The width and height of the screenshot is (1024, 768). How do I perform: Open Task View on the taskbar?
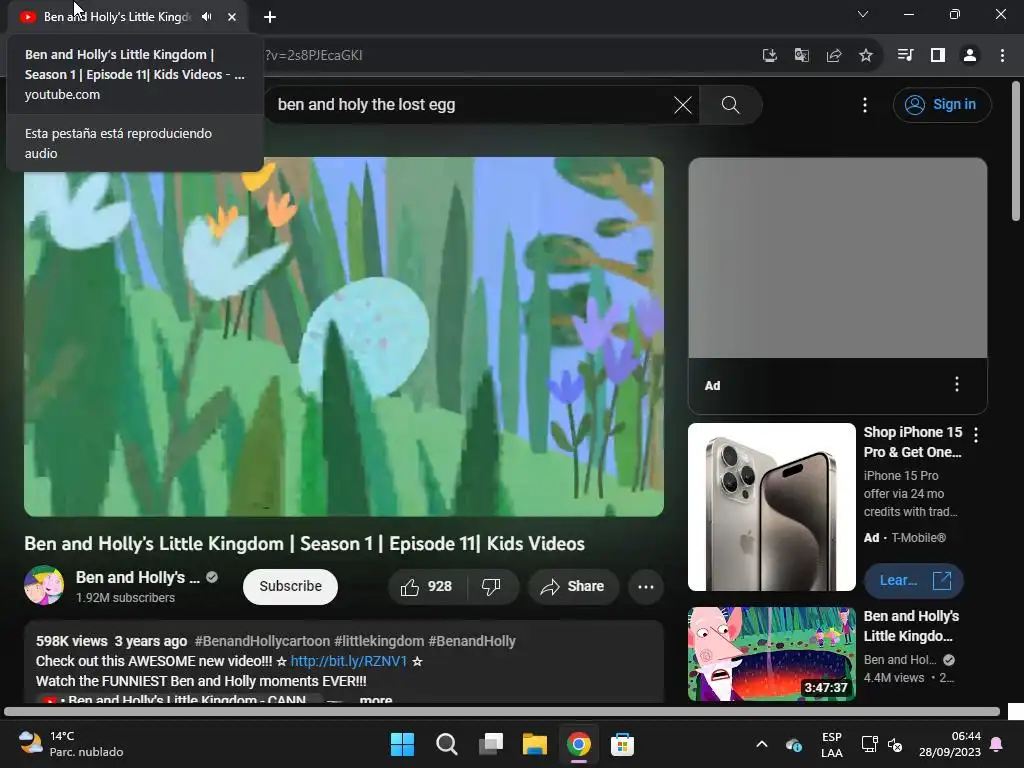pos(490,744)
